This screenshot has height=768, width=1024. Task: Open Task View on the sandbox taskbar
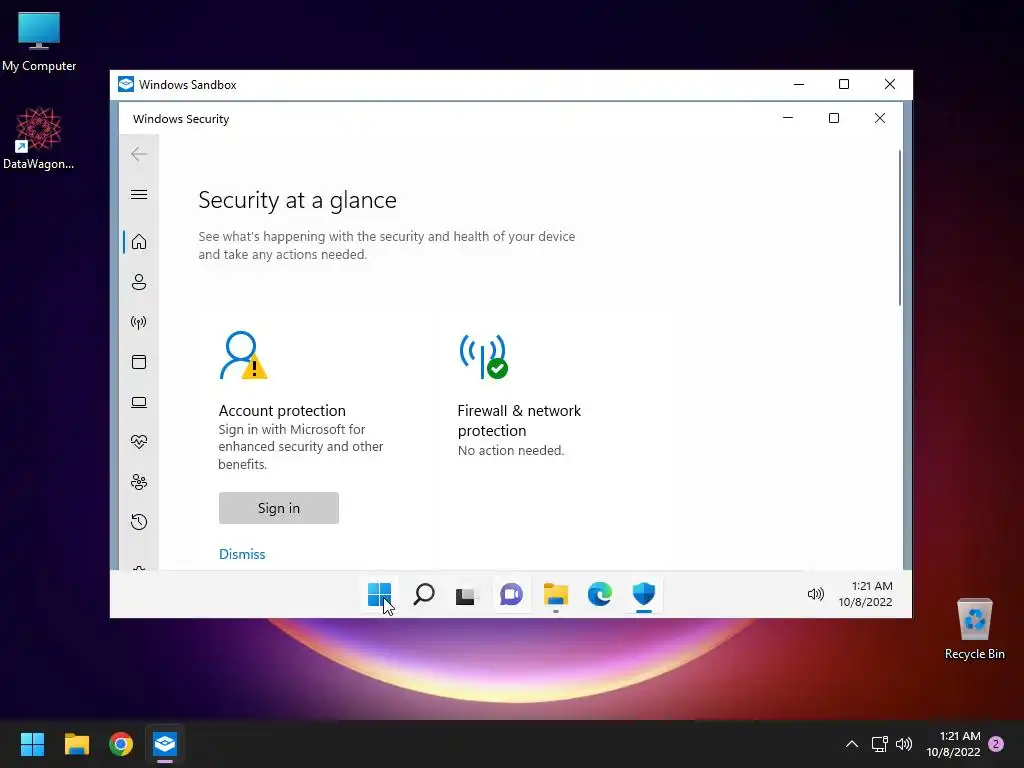[467, 595]
